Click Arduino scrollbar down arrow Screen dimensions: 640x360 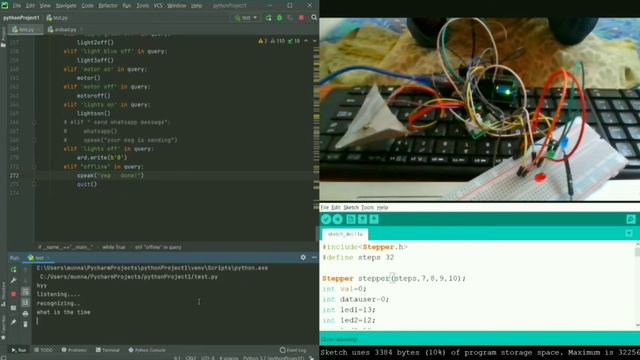[637, 325]
